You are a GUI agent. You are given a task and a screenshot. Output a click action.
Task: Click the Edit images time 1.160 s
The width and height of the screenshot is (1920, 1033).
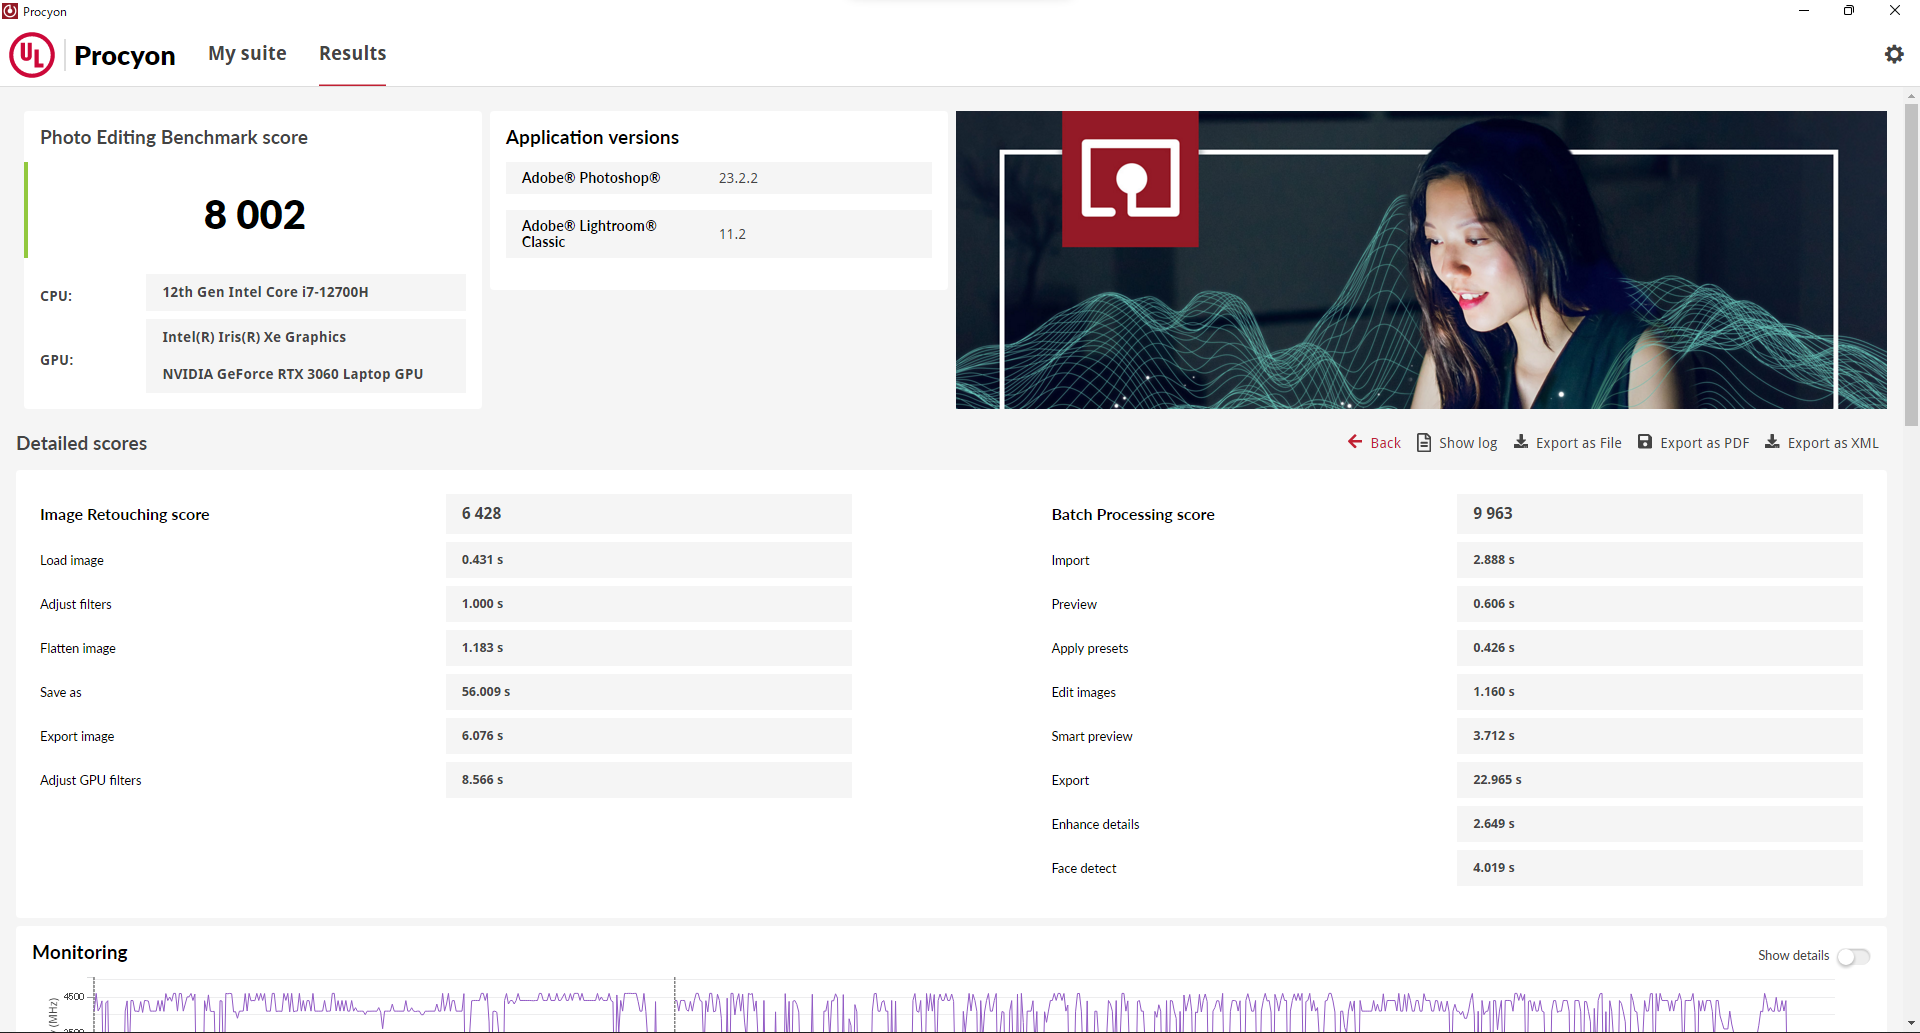[1493, 692]
